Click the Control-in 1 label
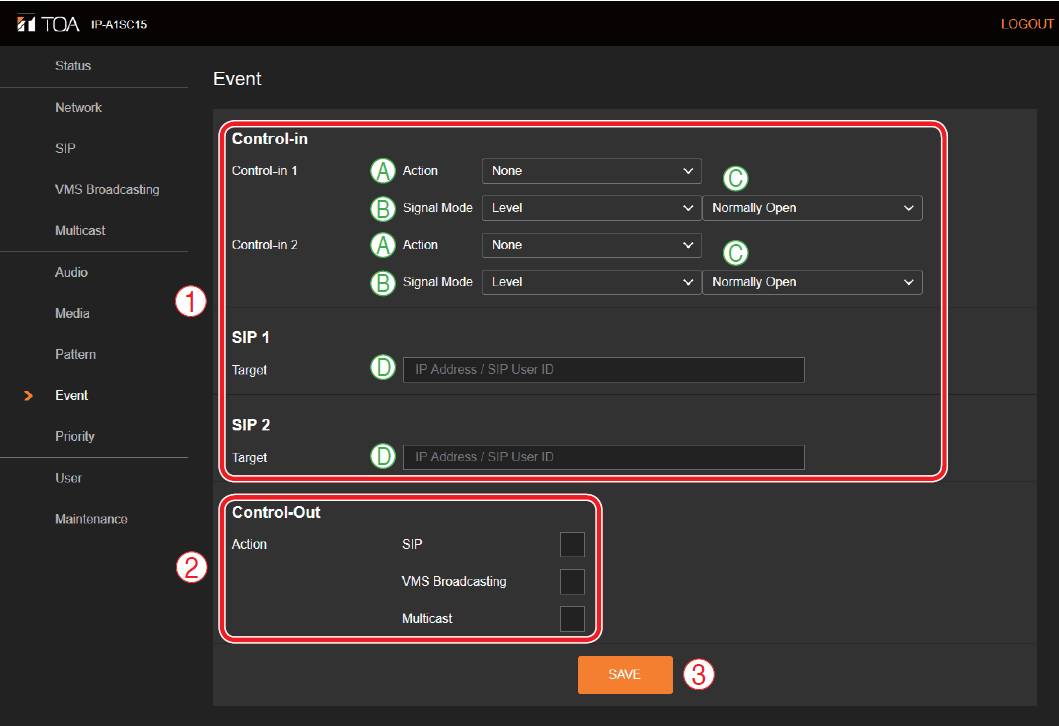This screenshot has height=726, width=1059. 265,171
